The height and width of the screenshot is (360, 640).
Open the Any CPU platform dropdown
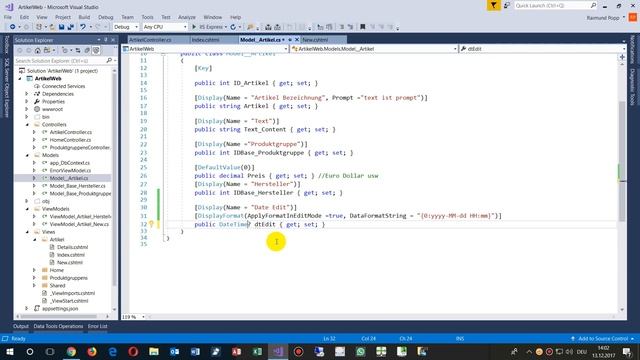point(165,27)
